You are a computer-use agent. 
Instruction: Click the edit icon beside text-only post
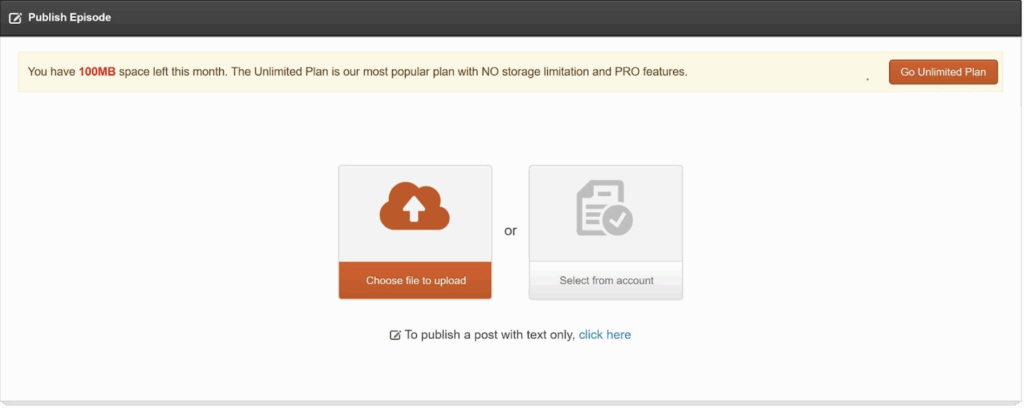[395, 335]
